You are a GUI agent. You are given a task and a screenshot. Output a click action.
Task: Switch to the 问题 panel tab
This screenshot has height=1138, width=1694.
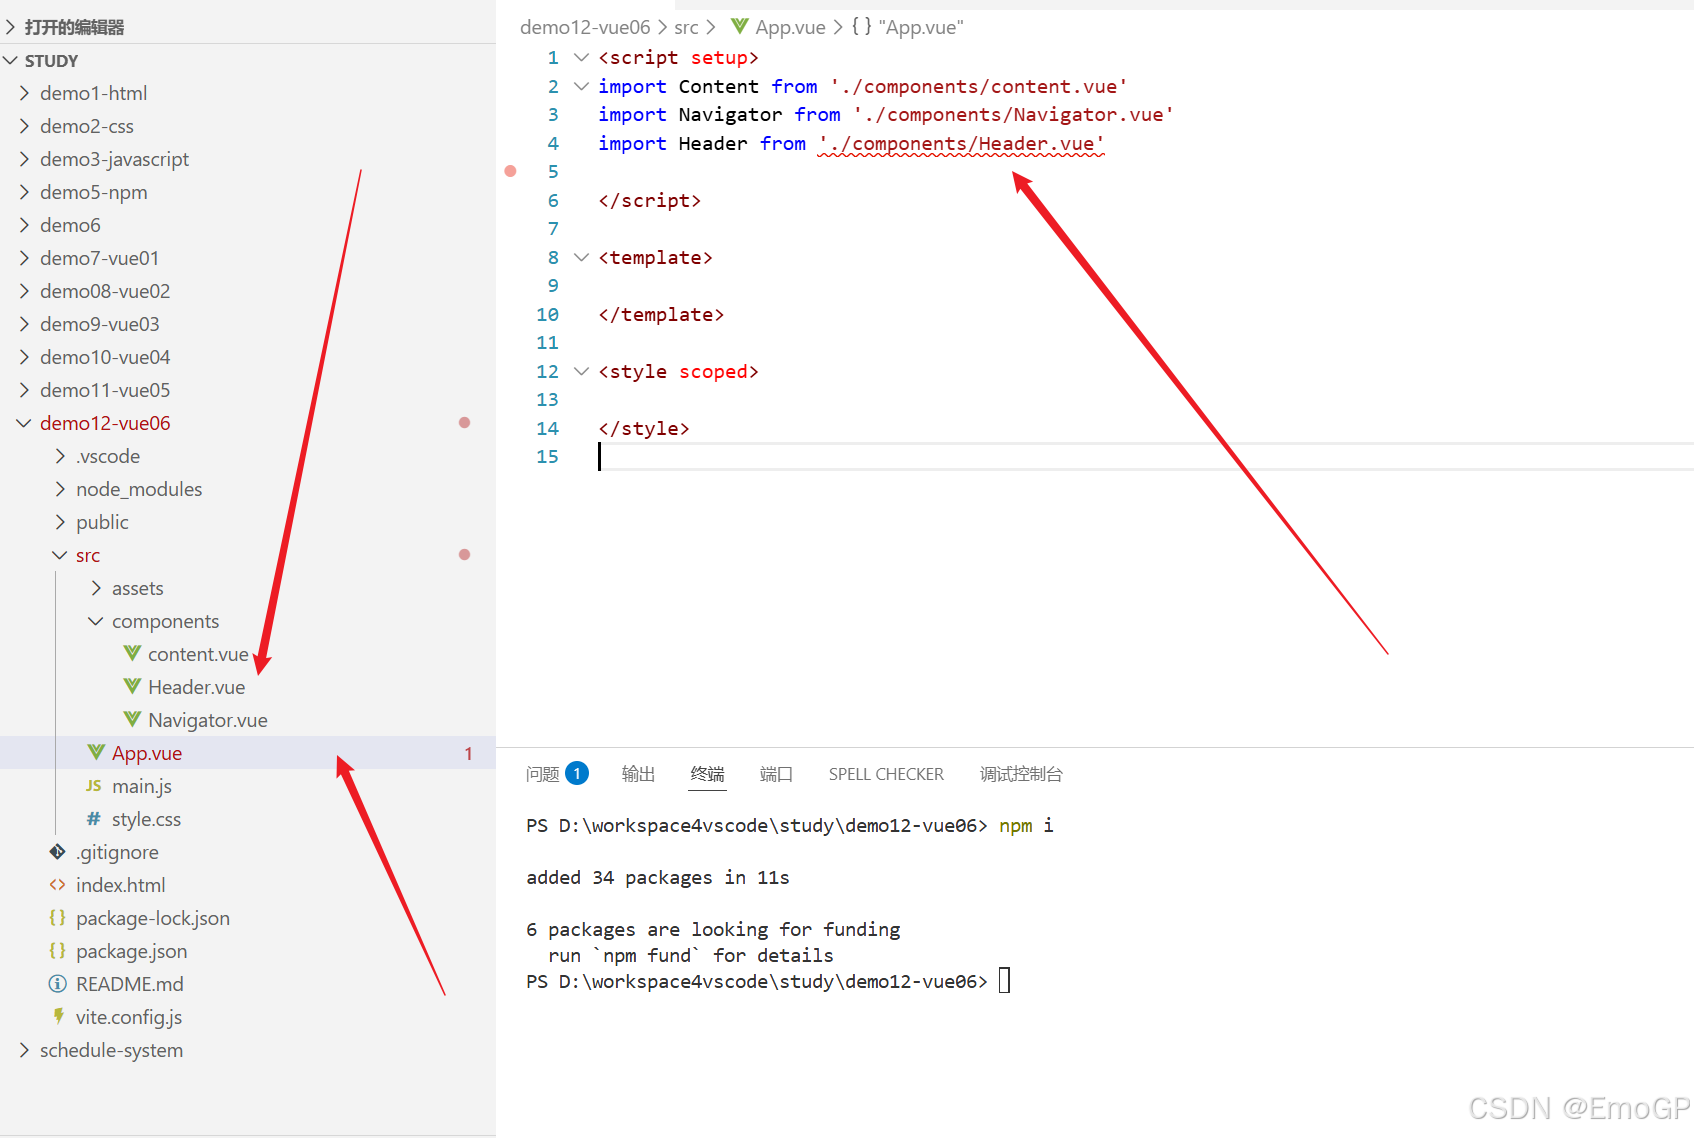(x=543, y=774)
